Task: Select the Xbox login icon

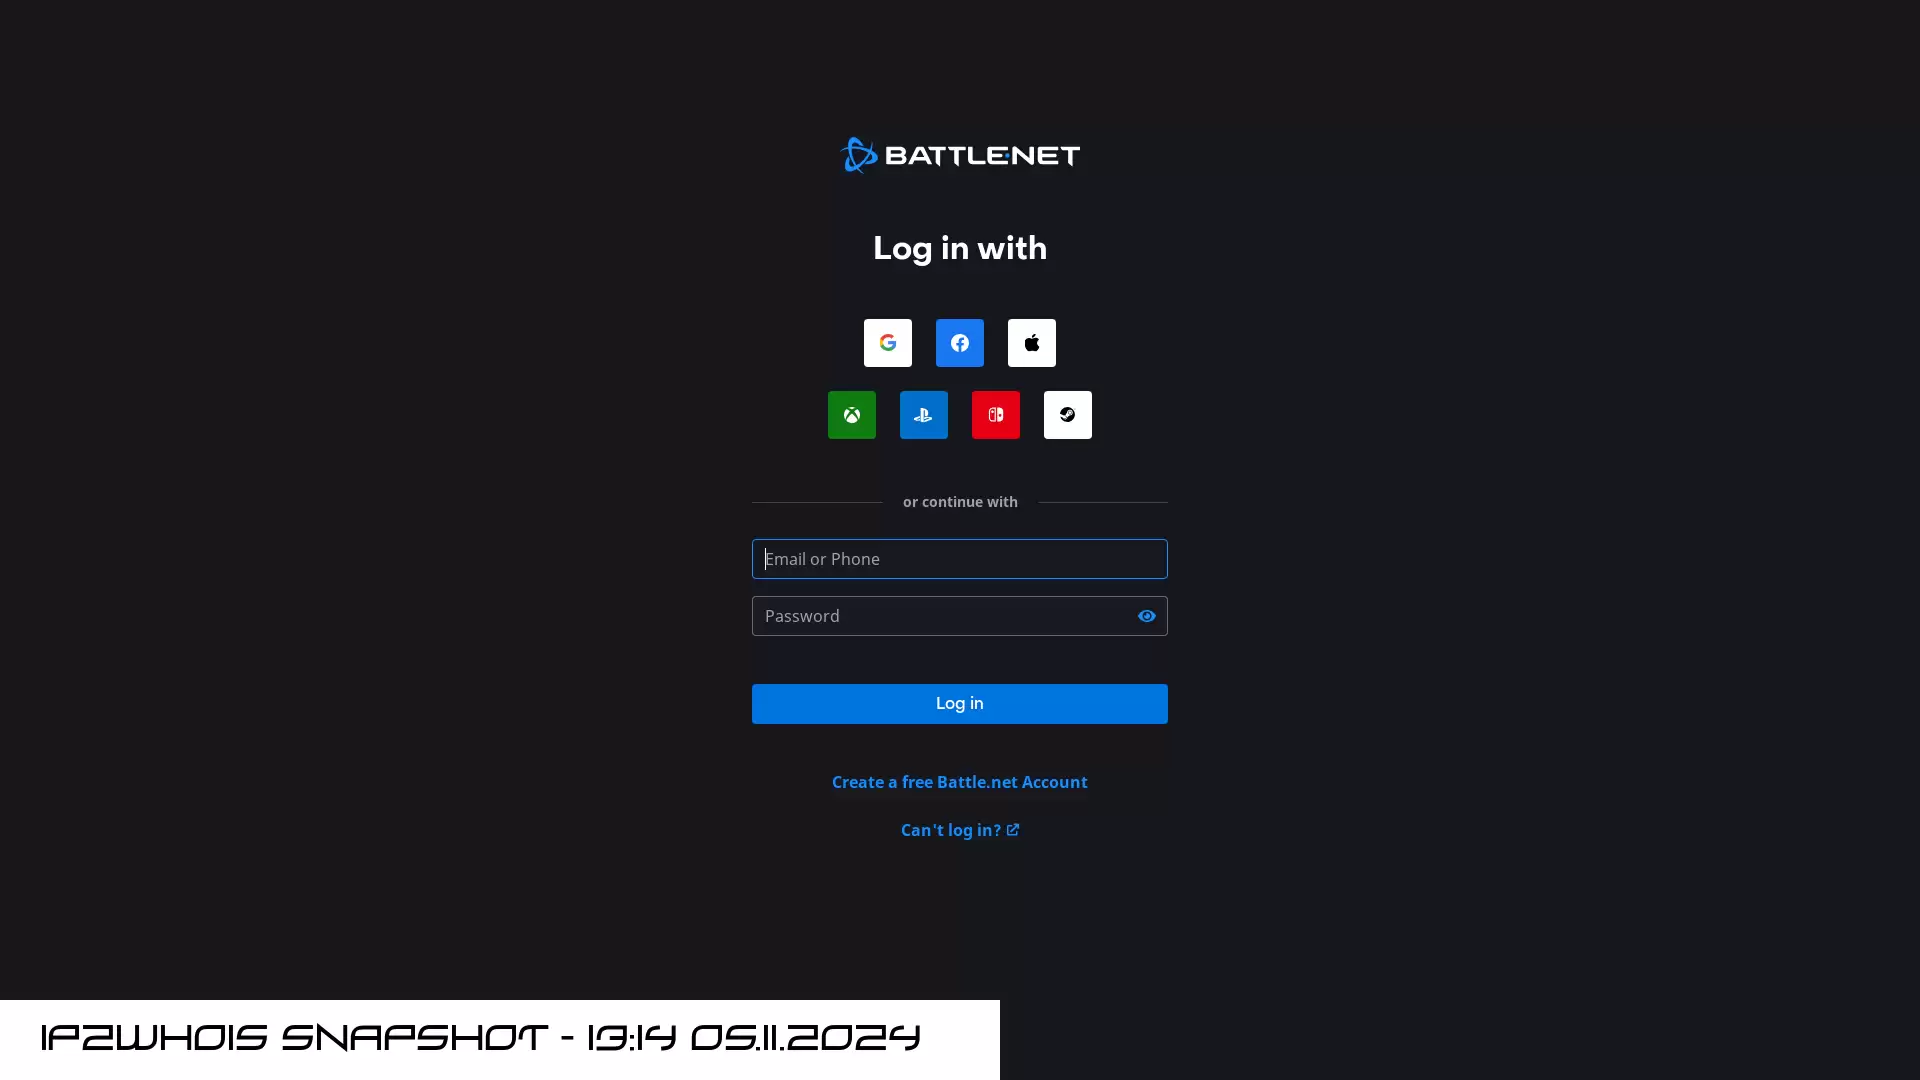Action: (852, 414)
